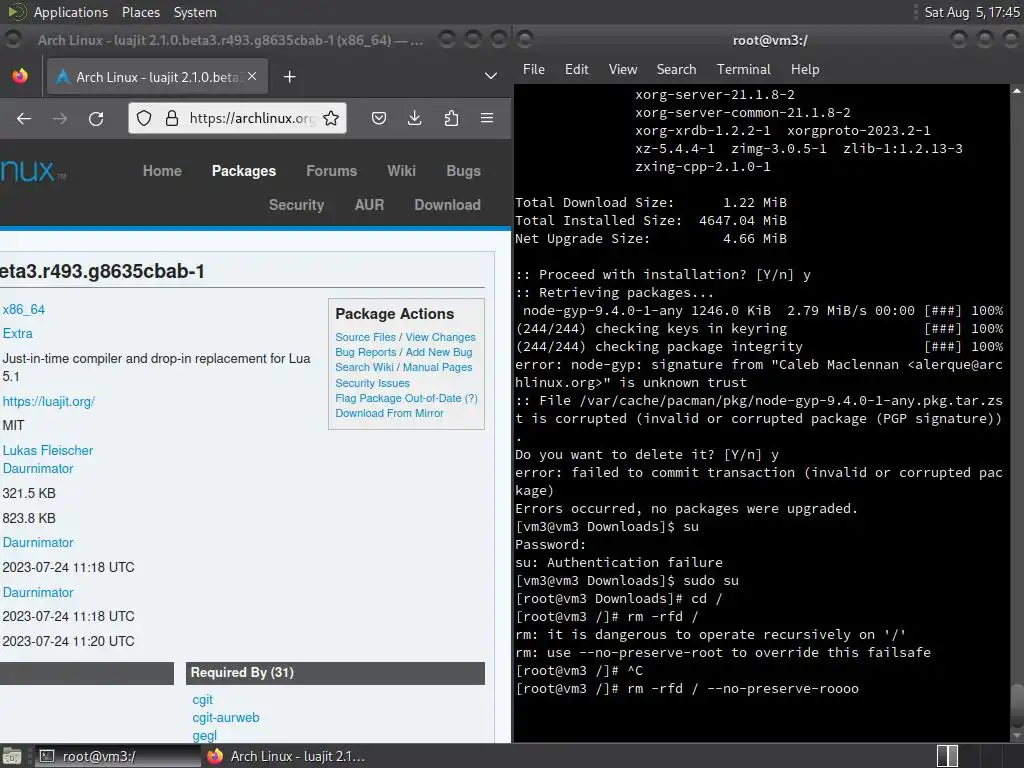1024x768 pixels.
Task: Open the Places panel menu
Action: point(140,12)
